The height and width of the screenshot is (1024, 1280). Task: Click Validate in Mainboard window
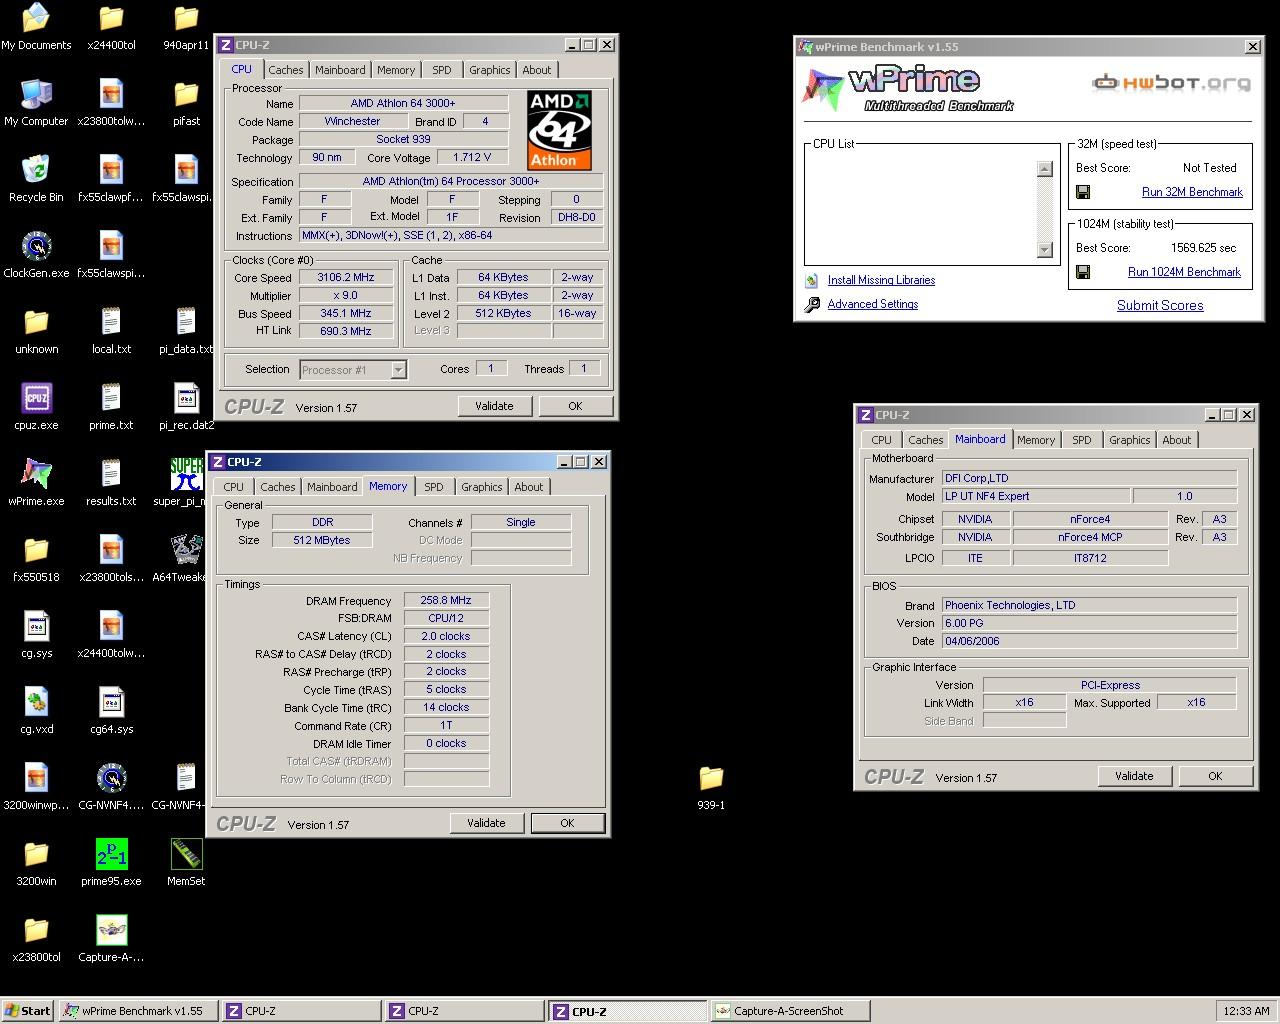pos(1134,776)
